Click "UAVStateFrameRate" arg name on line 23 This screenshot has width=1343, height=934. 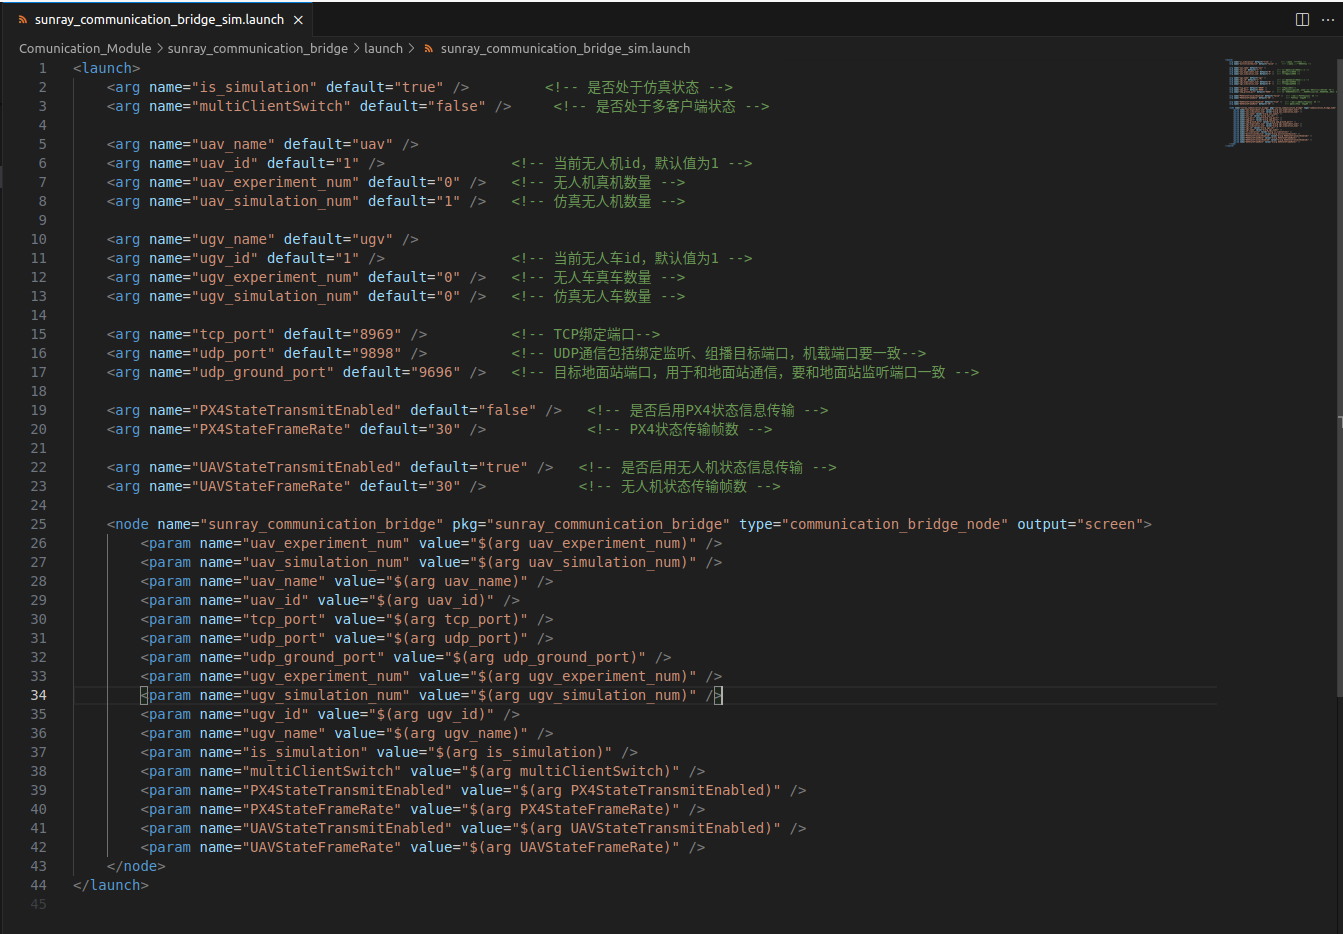click(271, 486)
